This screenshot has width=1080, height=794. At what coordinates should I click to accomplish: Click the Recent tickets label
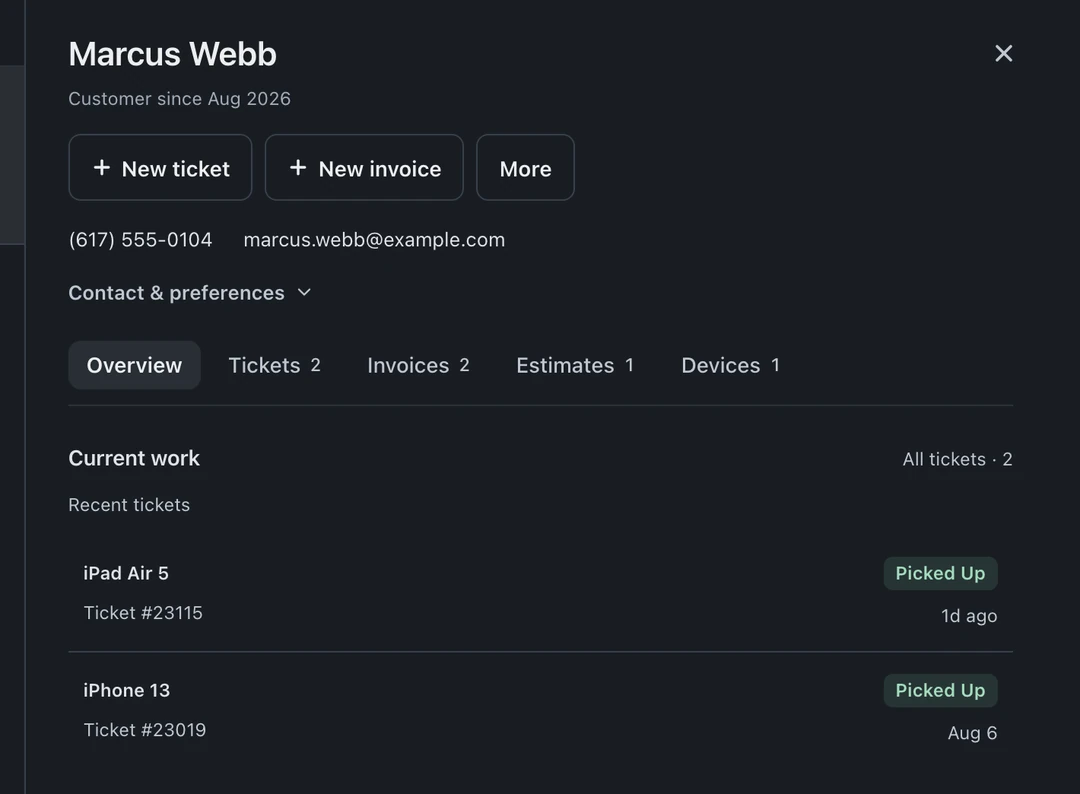(129, 505)
